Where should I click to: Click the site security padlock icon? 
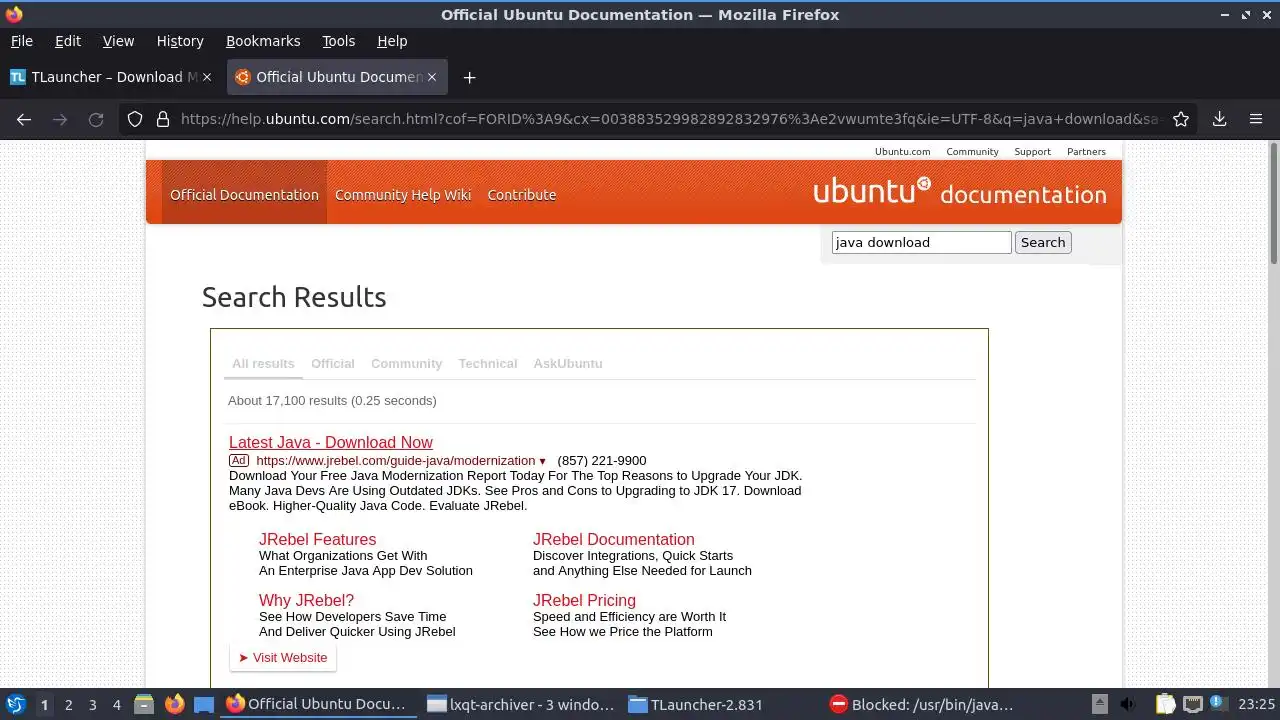[163, 119]
